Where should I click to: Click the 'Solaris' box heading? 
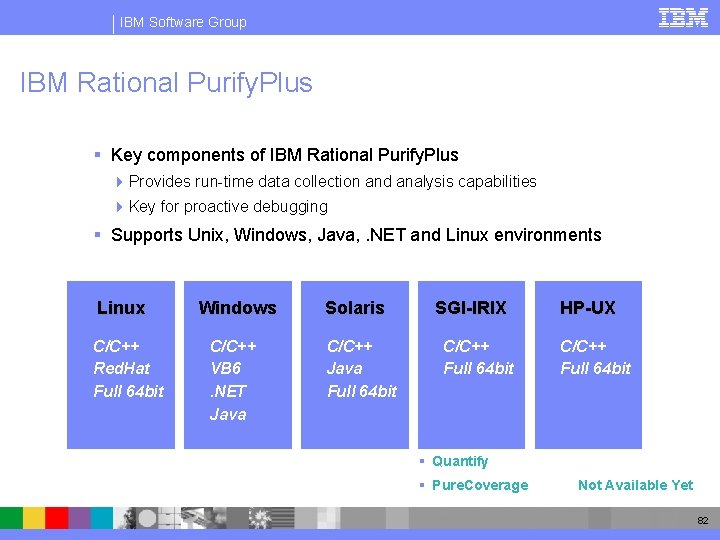point(354,308)
